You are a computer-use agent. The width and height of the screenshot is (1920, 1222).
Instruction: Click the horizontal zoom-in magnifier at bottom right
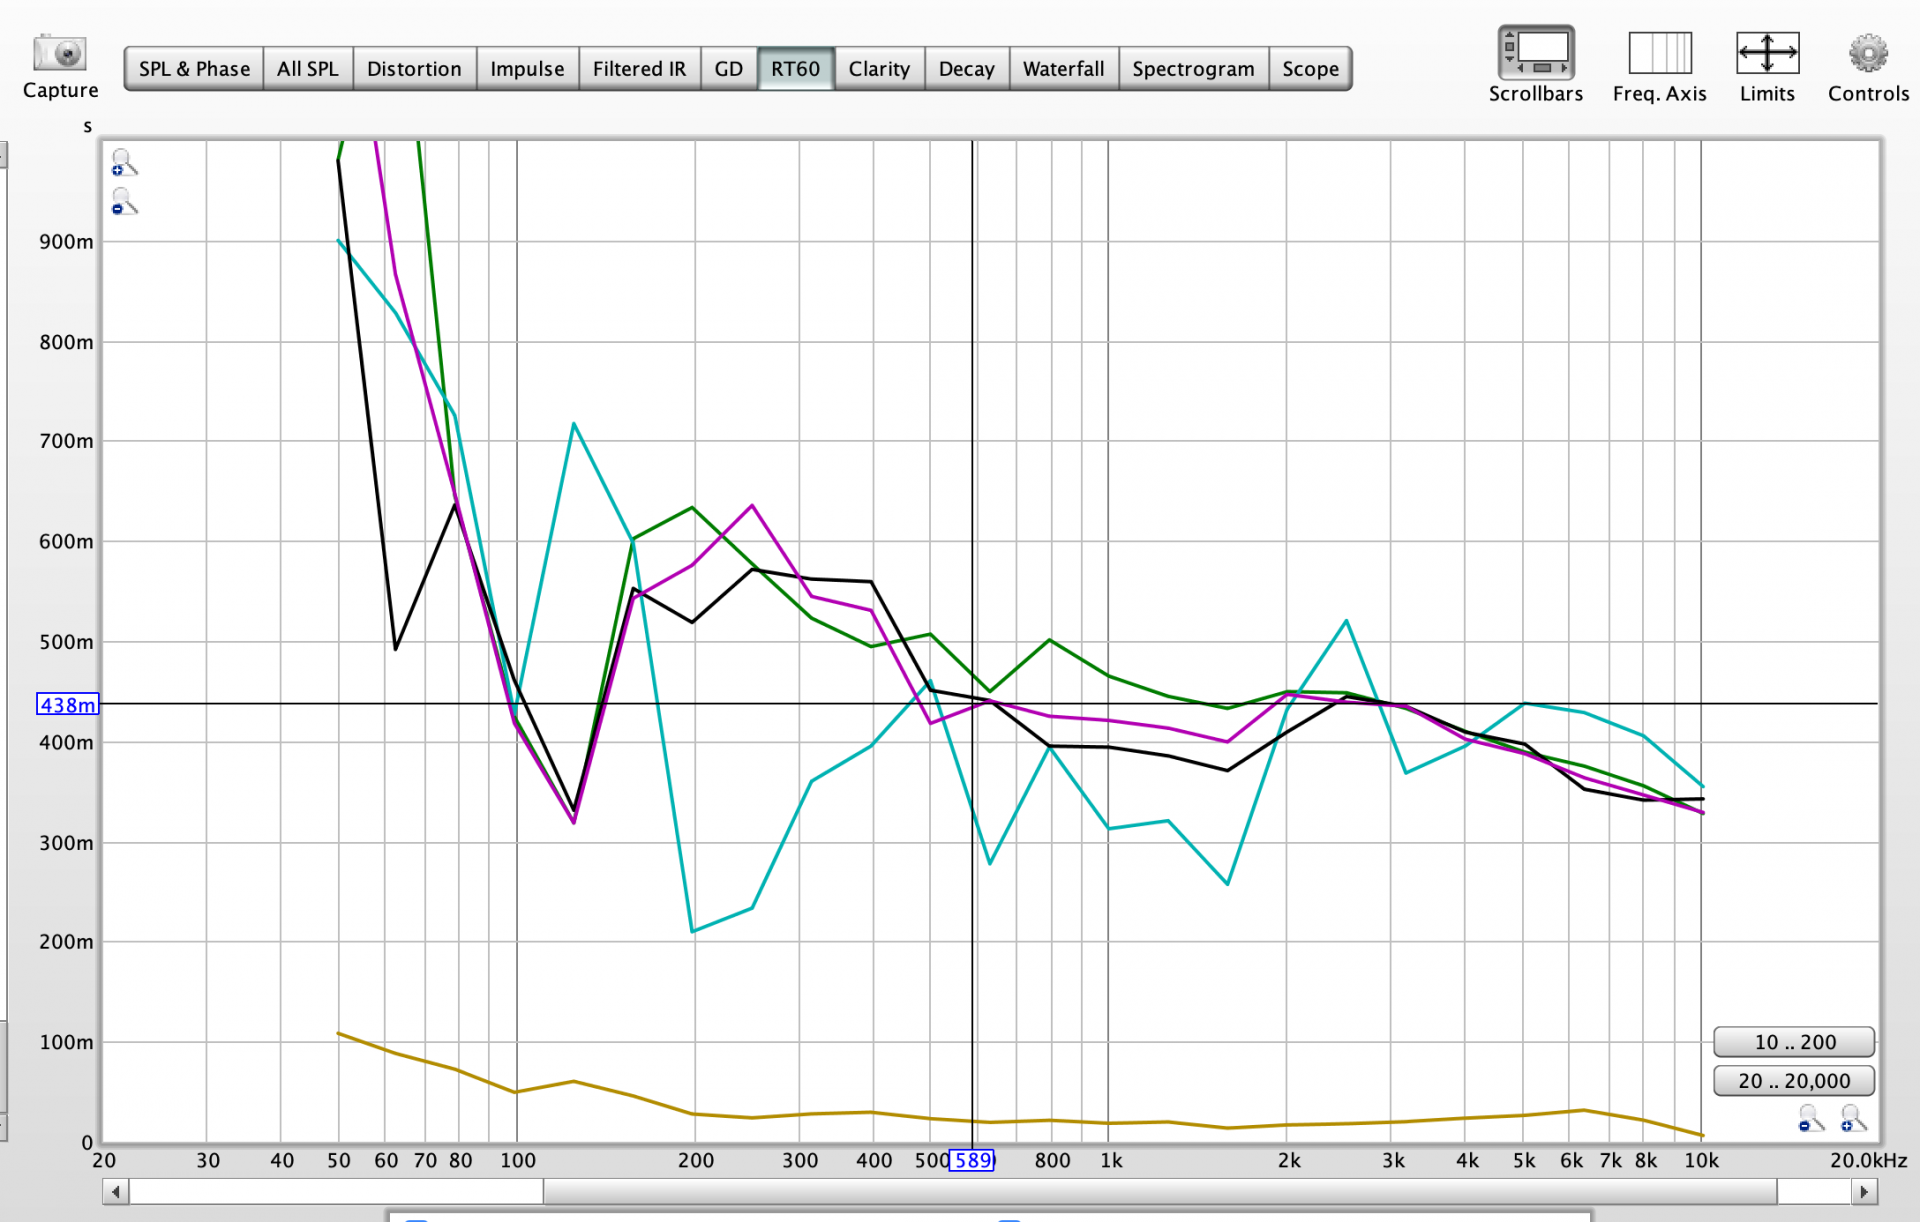tap(1852, 1118)
